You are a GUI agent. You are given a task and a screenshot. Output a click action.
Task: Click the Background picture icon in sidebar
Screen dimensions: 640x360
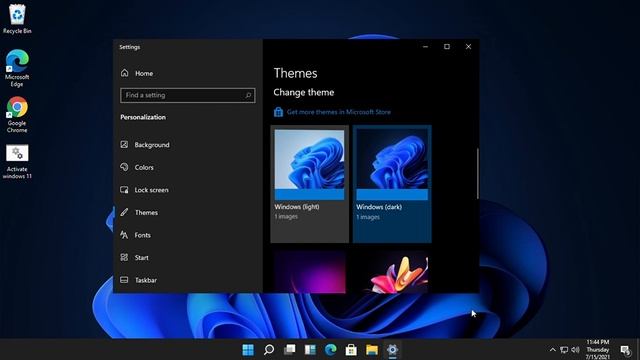[x=124, y=144]
